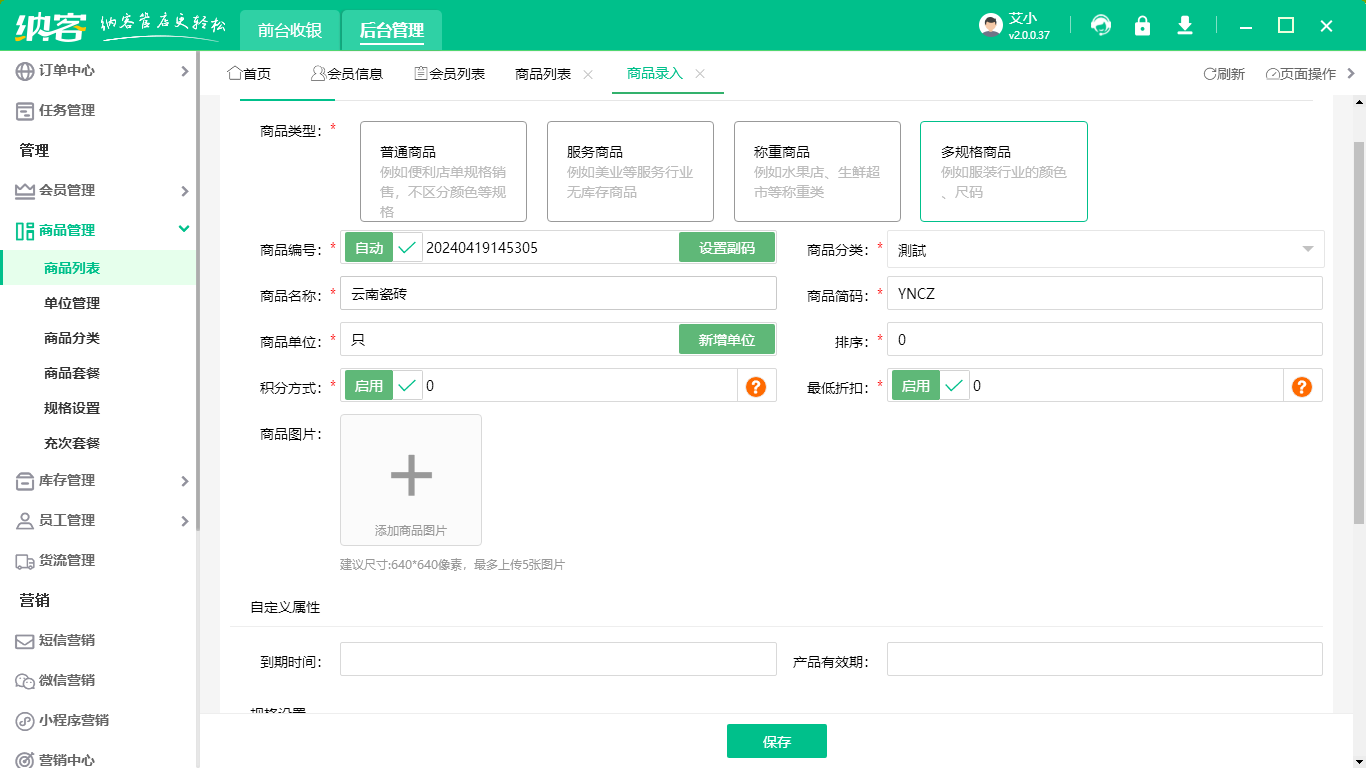1366x768 pixels.
Task: Toggle 启用 on the 积分方式 field
Action: point(369,385)
